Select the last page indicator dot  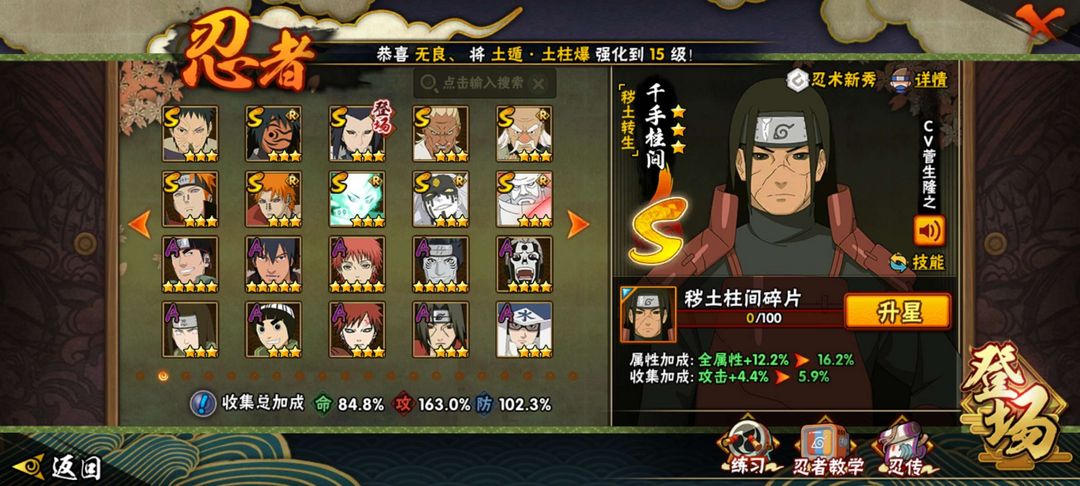pyautogui.click(x=572, y=376)
